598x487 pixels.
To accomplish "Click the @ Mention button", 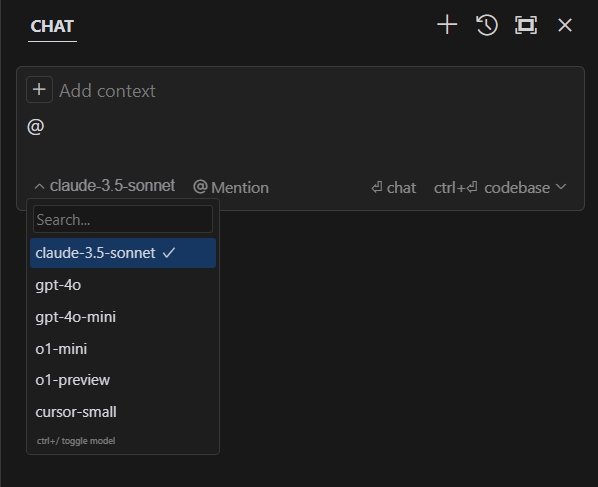I will coord(231,187).
